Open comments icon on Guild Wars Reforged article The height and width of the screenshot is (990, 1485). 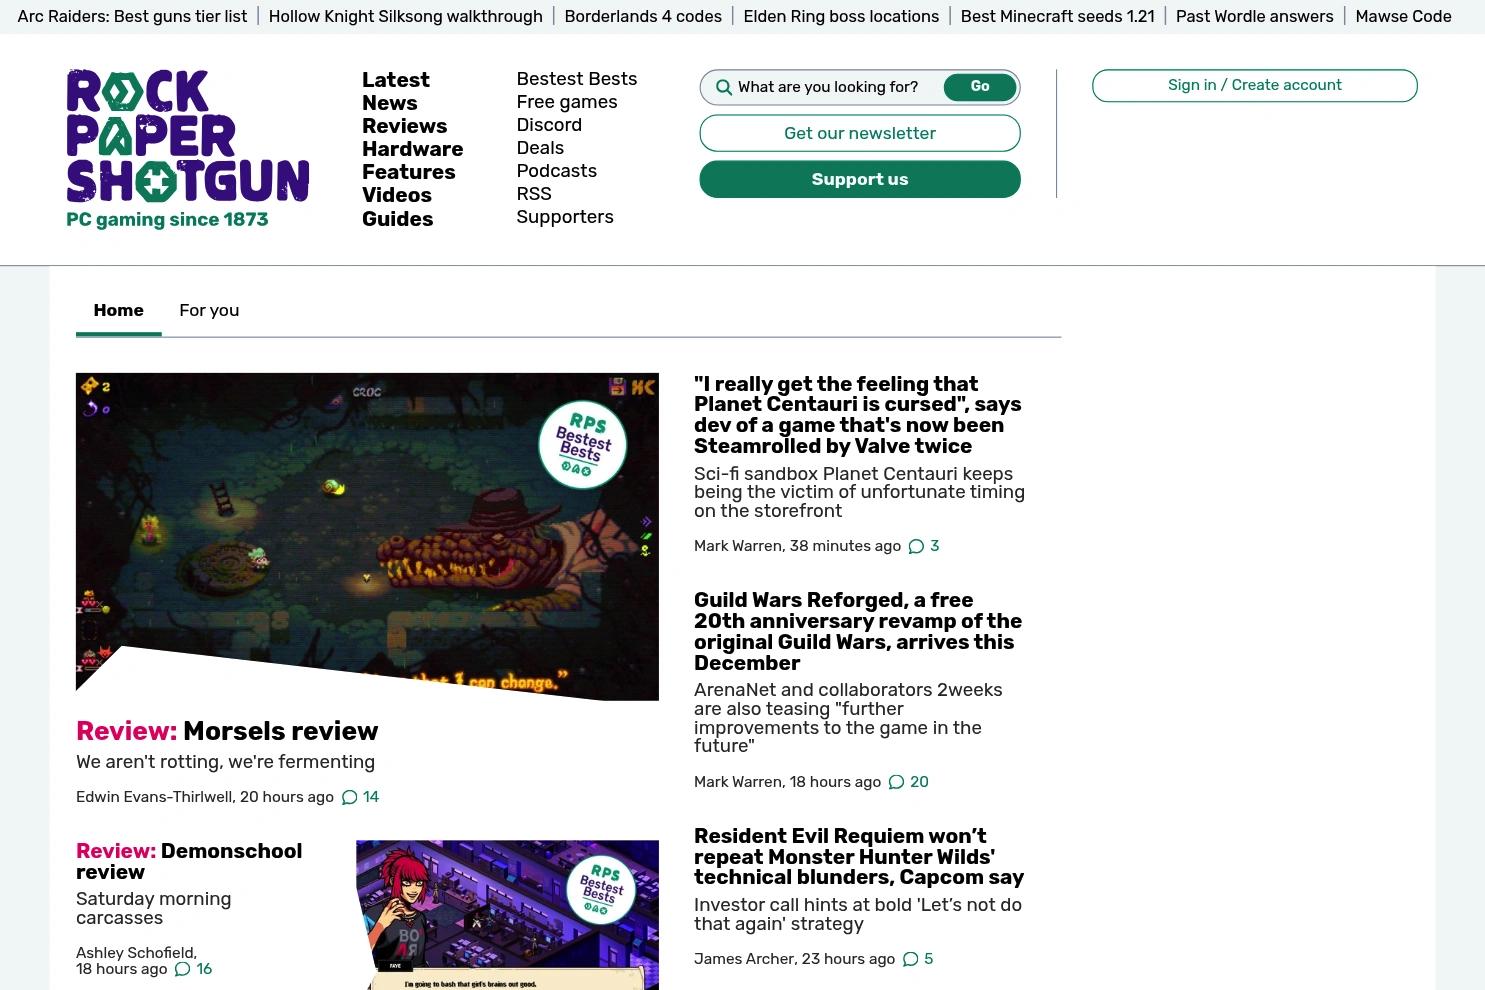[896, 783]
